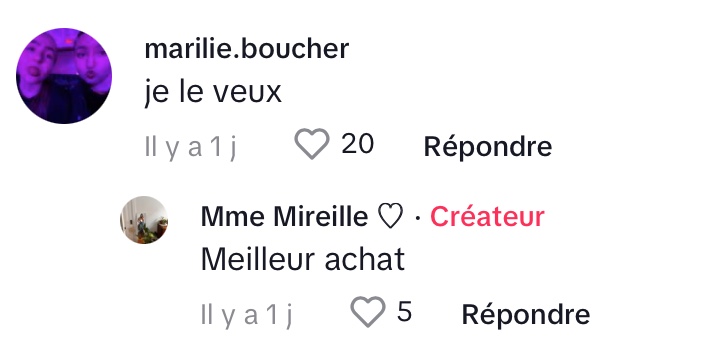The image size is (706, 364).
Task: Open Mme Mireille's small profile avatar
Action: click(x=144, y=220)
